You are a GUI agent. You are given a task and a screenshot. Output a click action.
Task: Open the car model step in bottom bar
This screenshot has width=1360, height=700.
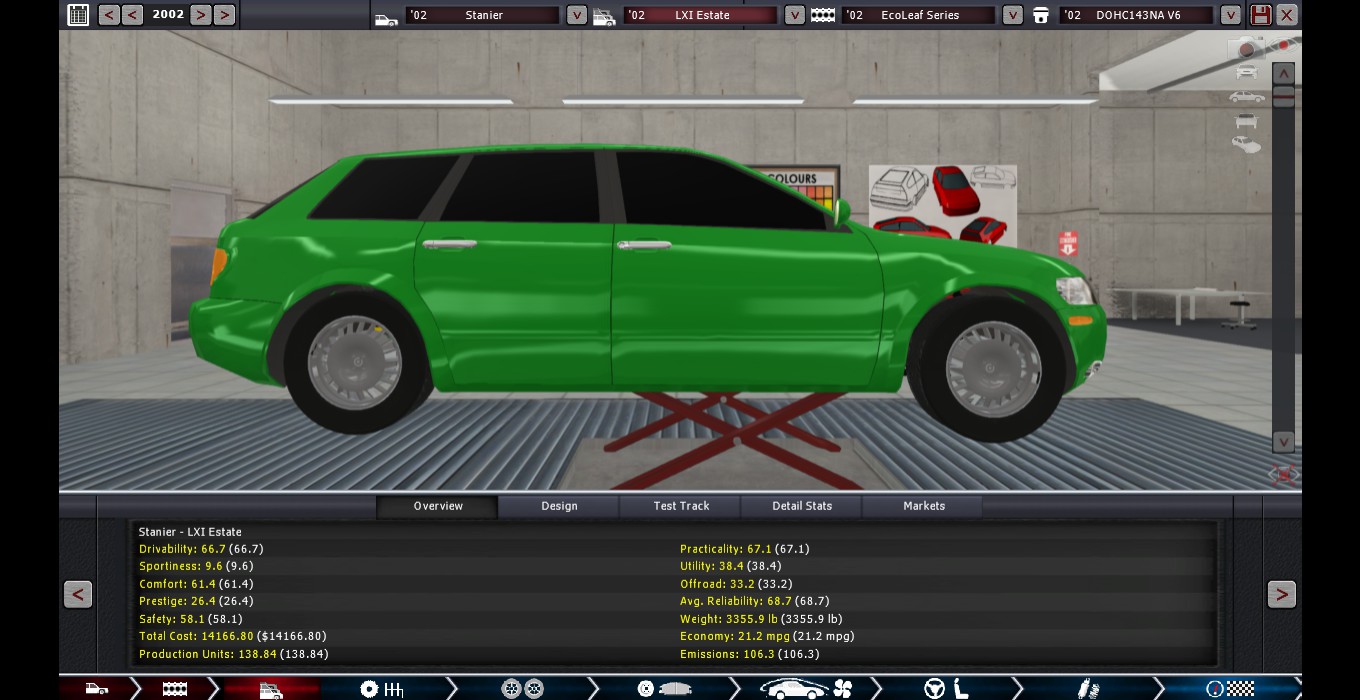tap(96, 689)
